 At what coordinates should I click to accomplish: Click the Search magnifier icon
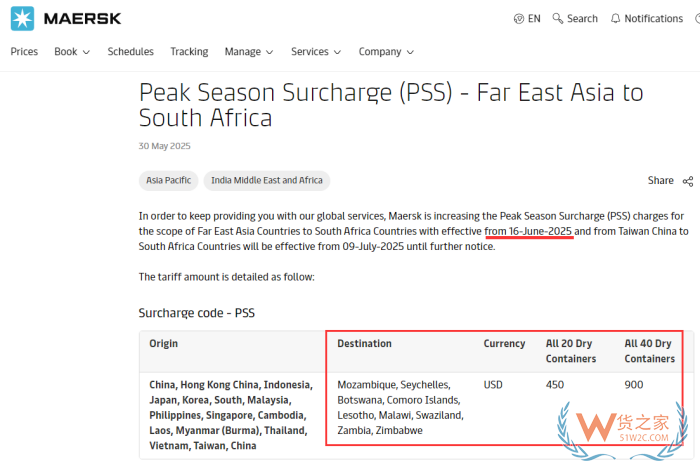click(x=557, y=18)
